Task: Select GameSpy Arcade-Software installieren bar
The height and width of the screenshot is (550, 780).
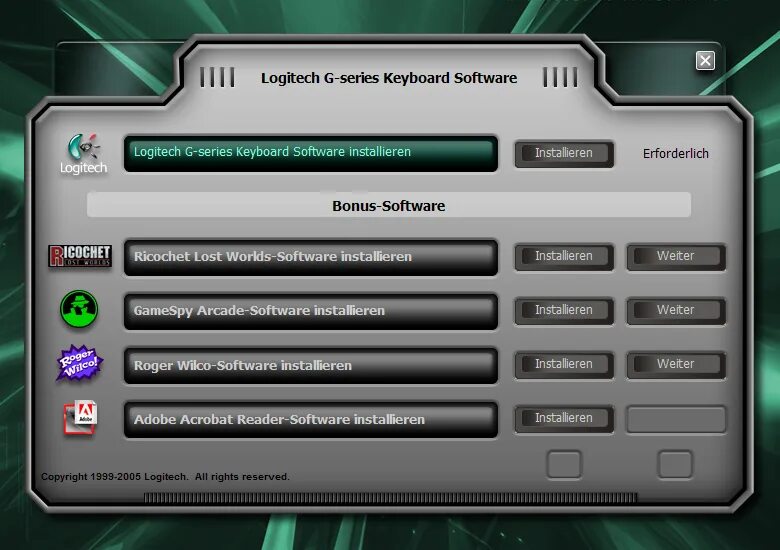Action: click(x=311, y=311)
